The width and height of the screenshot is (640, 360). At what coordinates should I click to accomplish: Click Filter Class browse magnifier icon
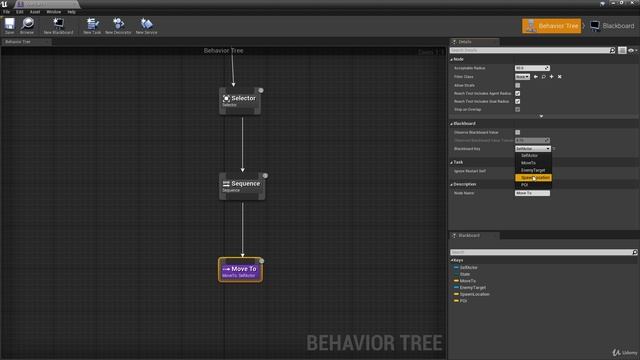544,77
